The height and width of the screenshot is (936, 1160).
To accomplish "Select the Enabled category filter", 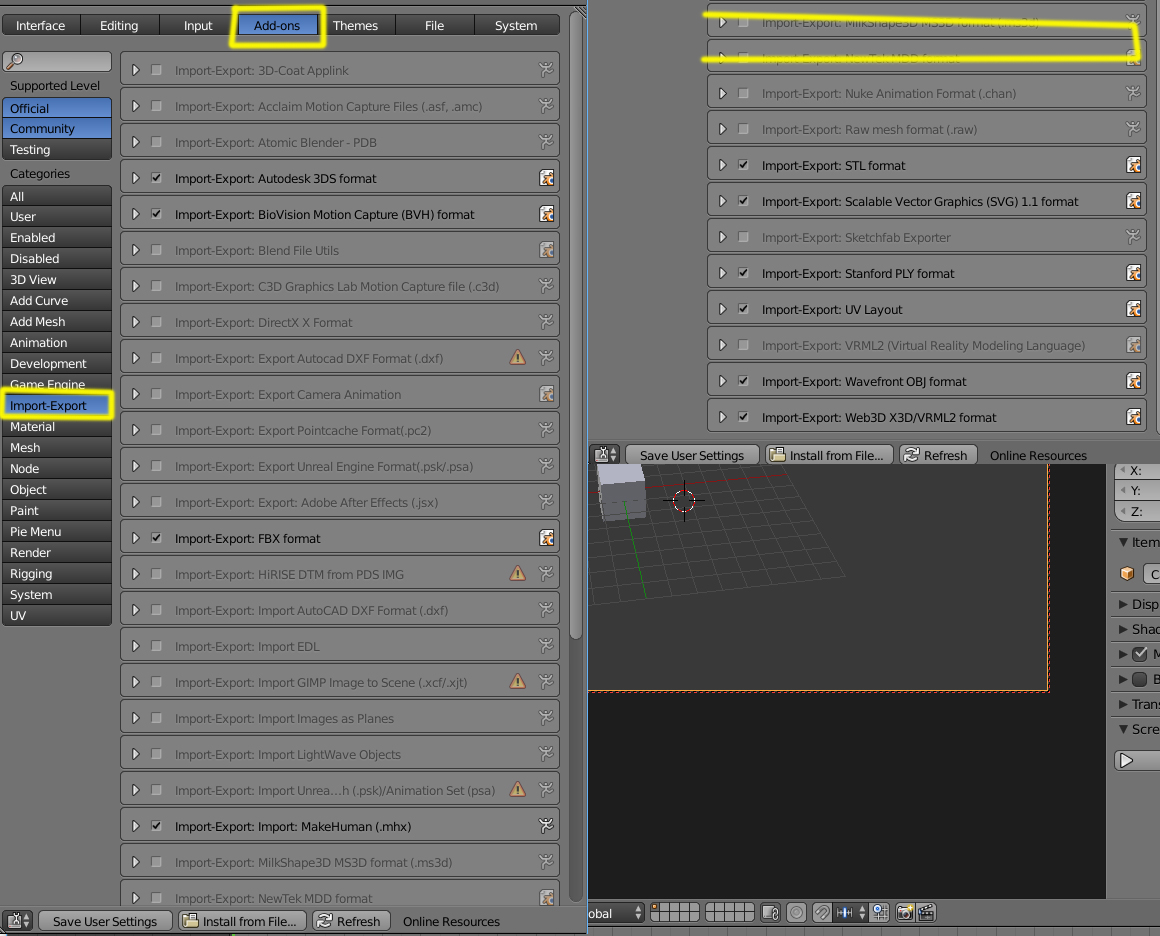I will [57, 238].
